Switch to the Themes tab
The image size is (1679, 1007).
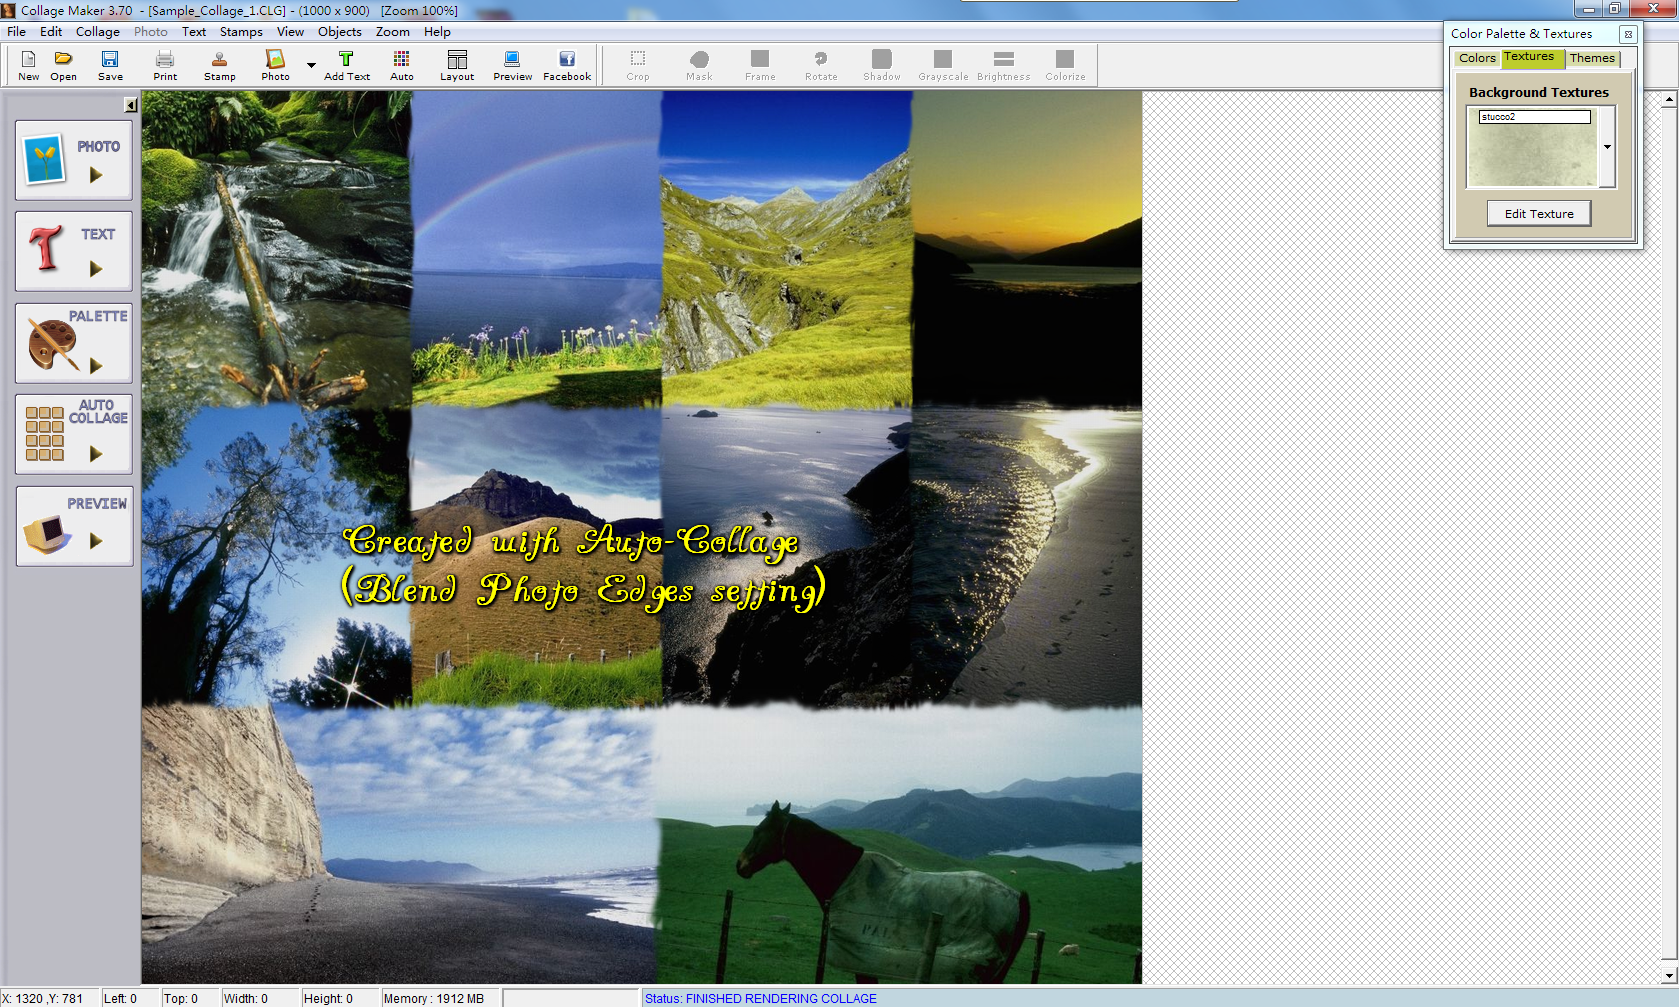point(1591,58)
